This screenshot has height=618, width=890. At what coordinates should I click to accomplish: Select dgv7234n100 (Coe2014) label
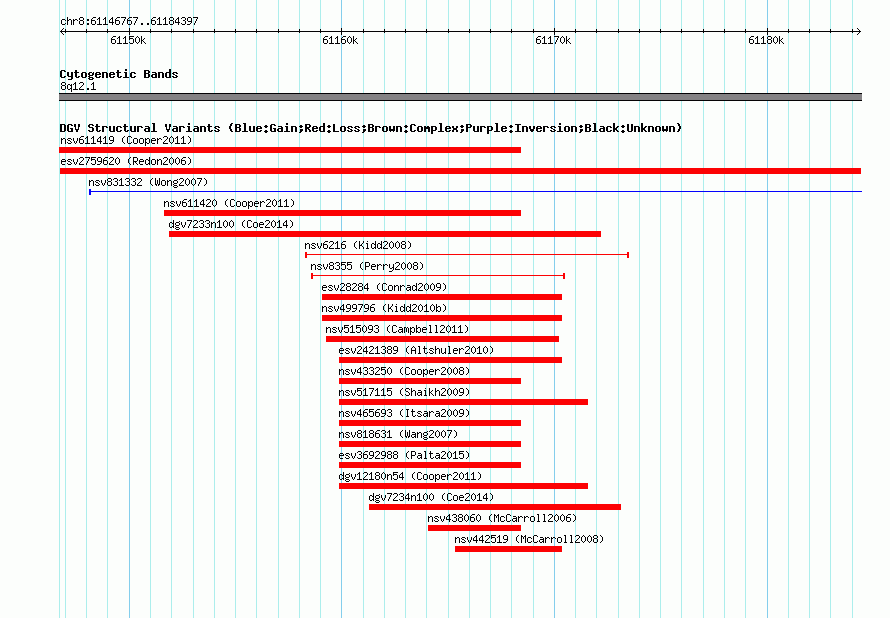tap(431, 497)
